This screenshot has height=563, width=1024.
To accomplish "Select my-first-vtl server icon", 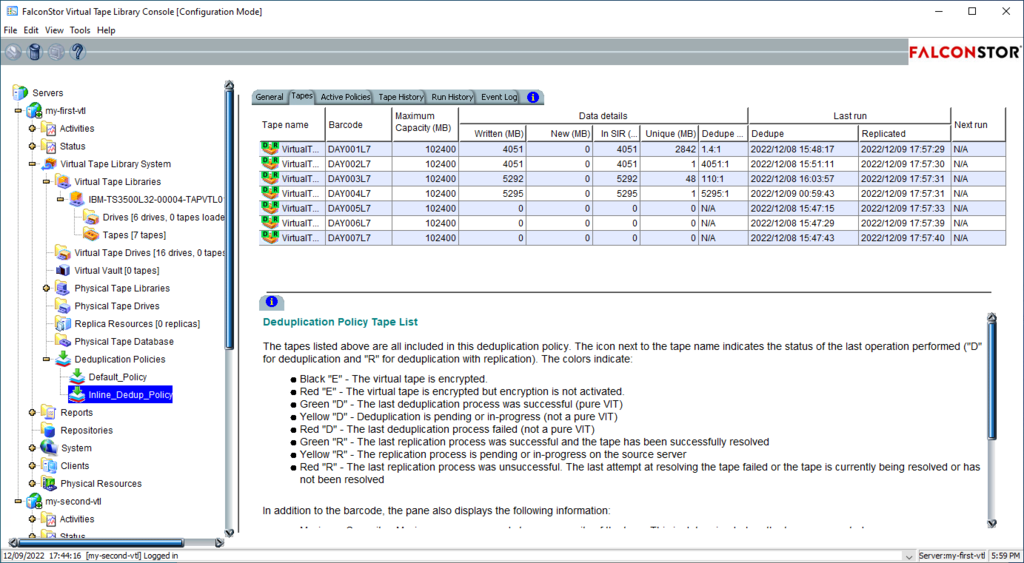I will pyautogui.click(x=34, y=111).
